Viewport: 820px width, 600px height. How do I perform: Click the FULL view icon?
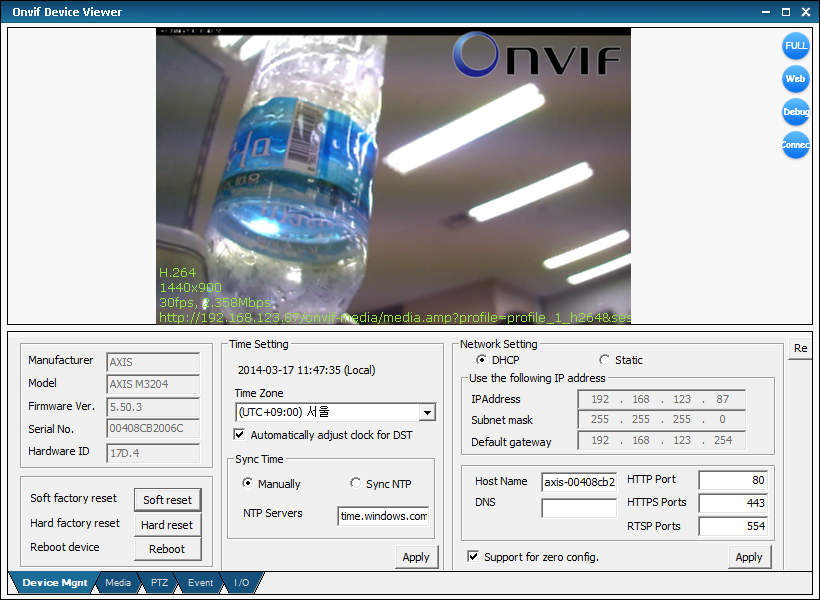tap(795, 45)
